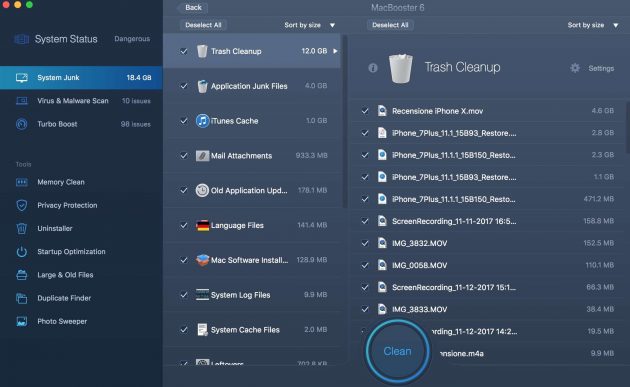Click the Duplicate Finder icon

tap(22, 298)
